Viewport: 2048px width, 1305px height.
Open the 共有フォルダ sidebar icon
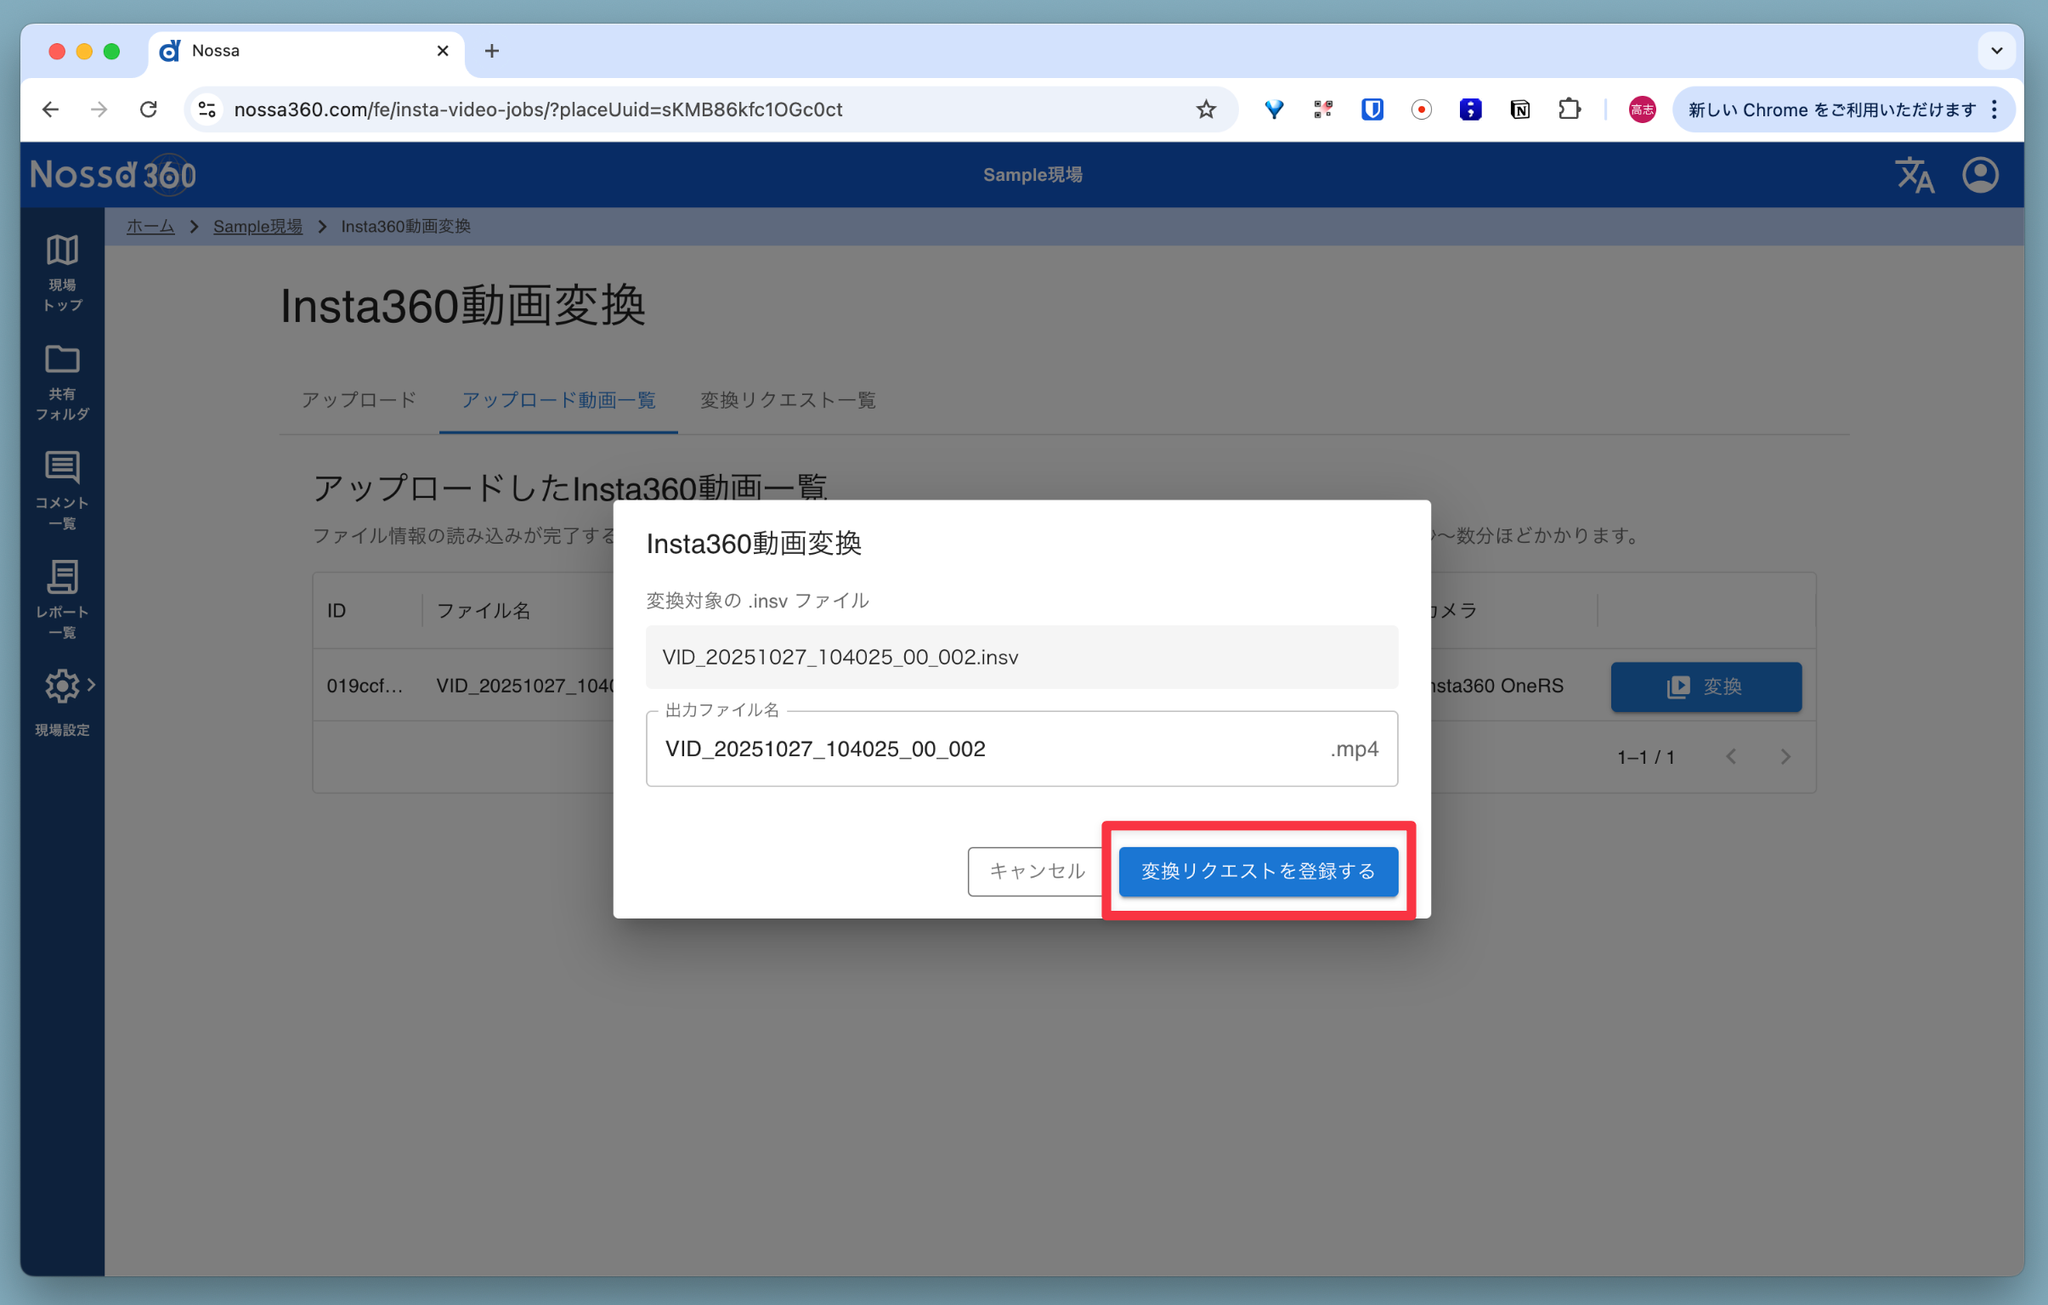click(x=62, y=360)
